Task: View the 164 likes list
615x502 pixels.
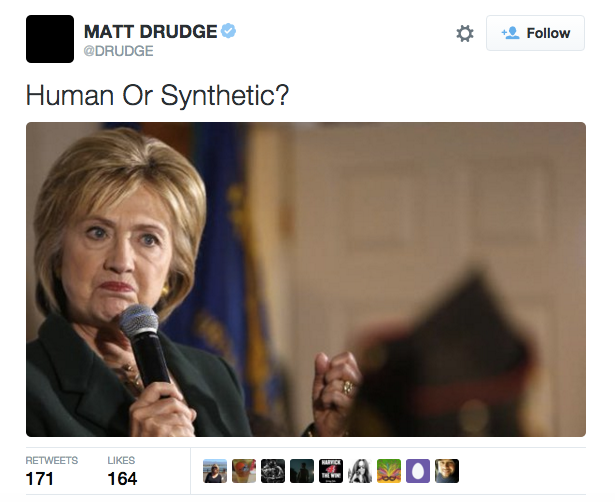Action: click(x=122, y=471)
